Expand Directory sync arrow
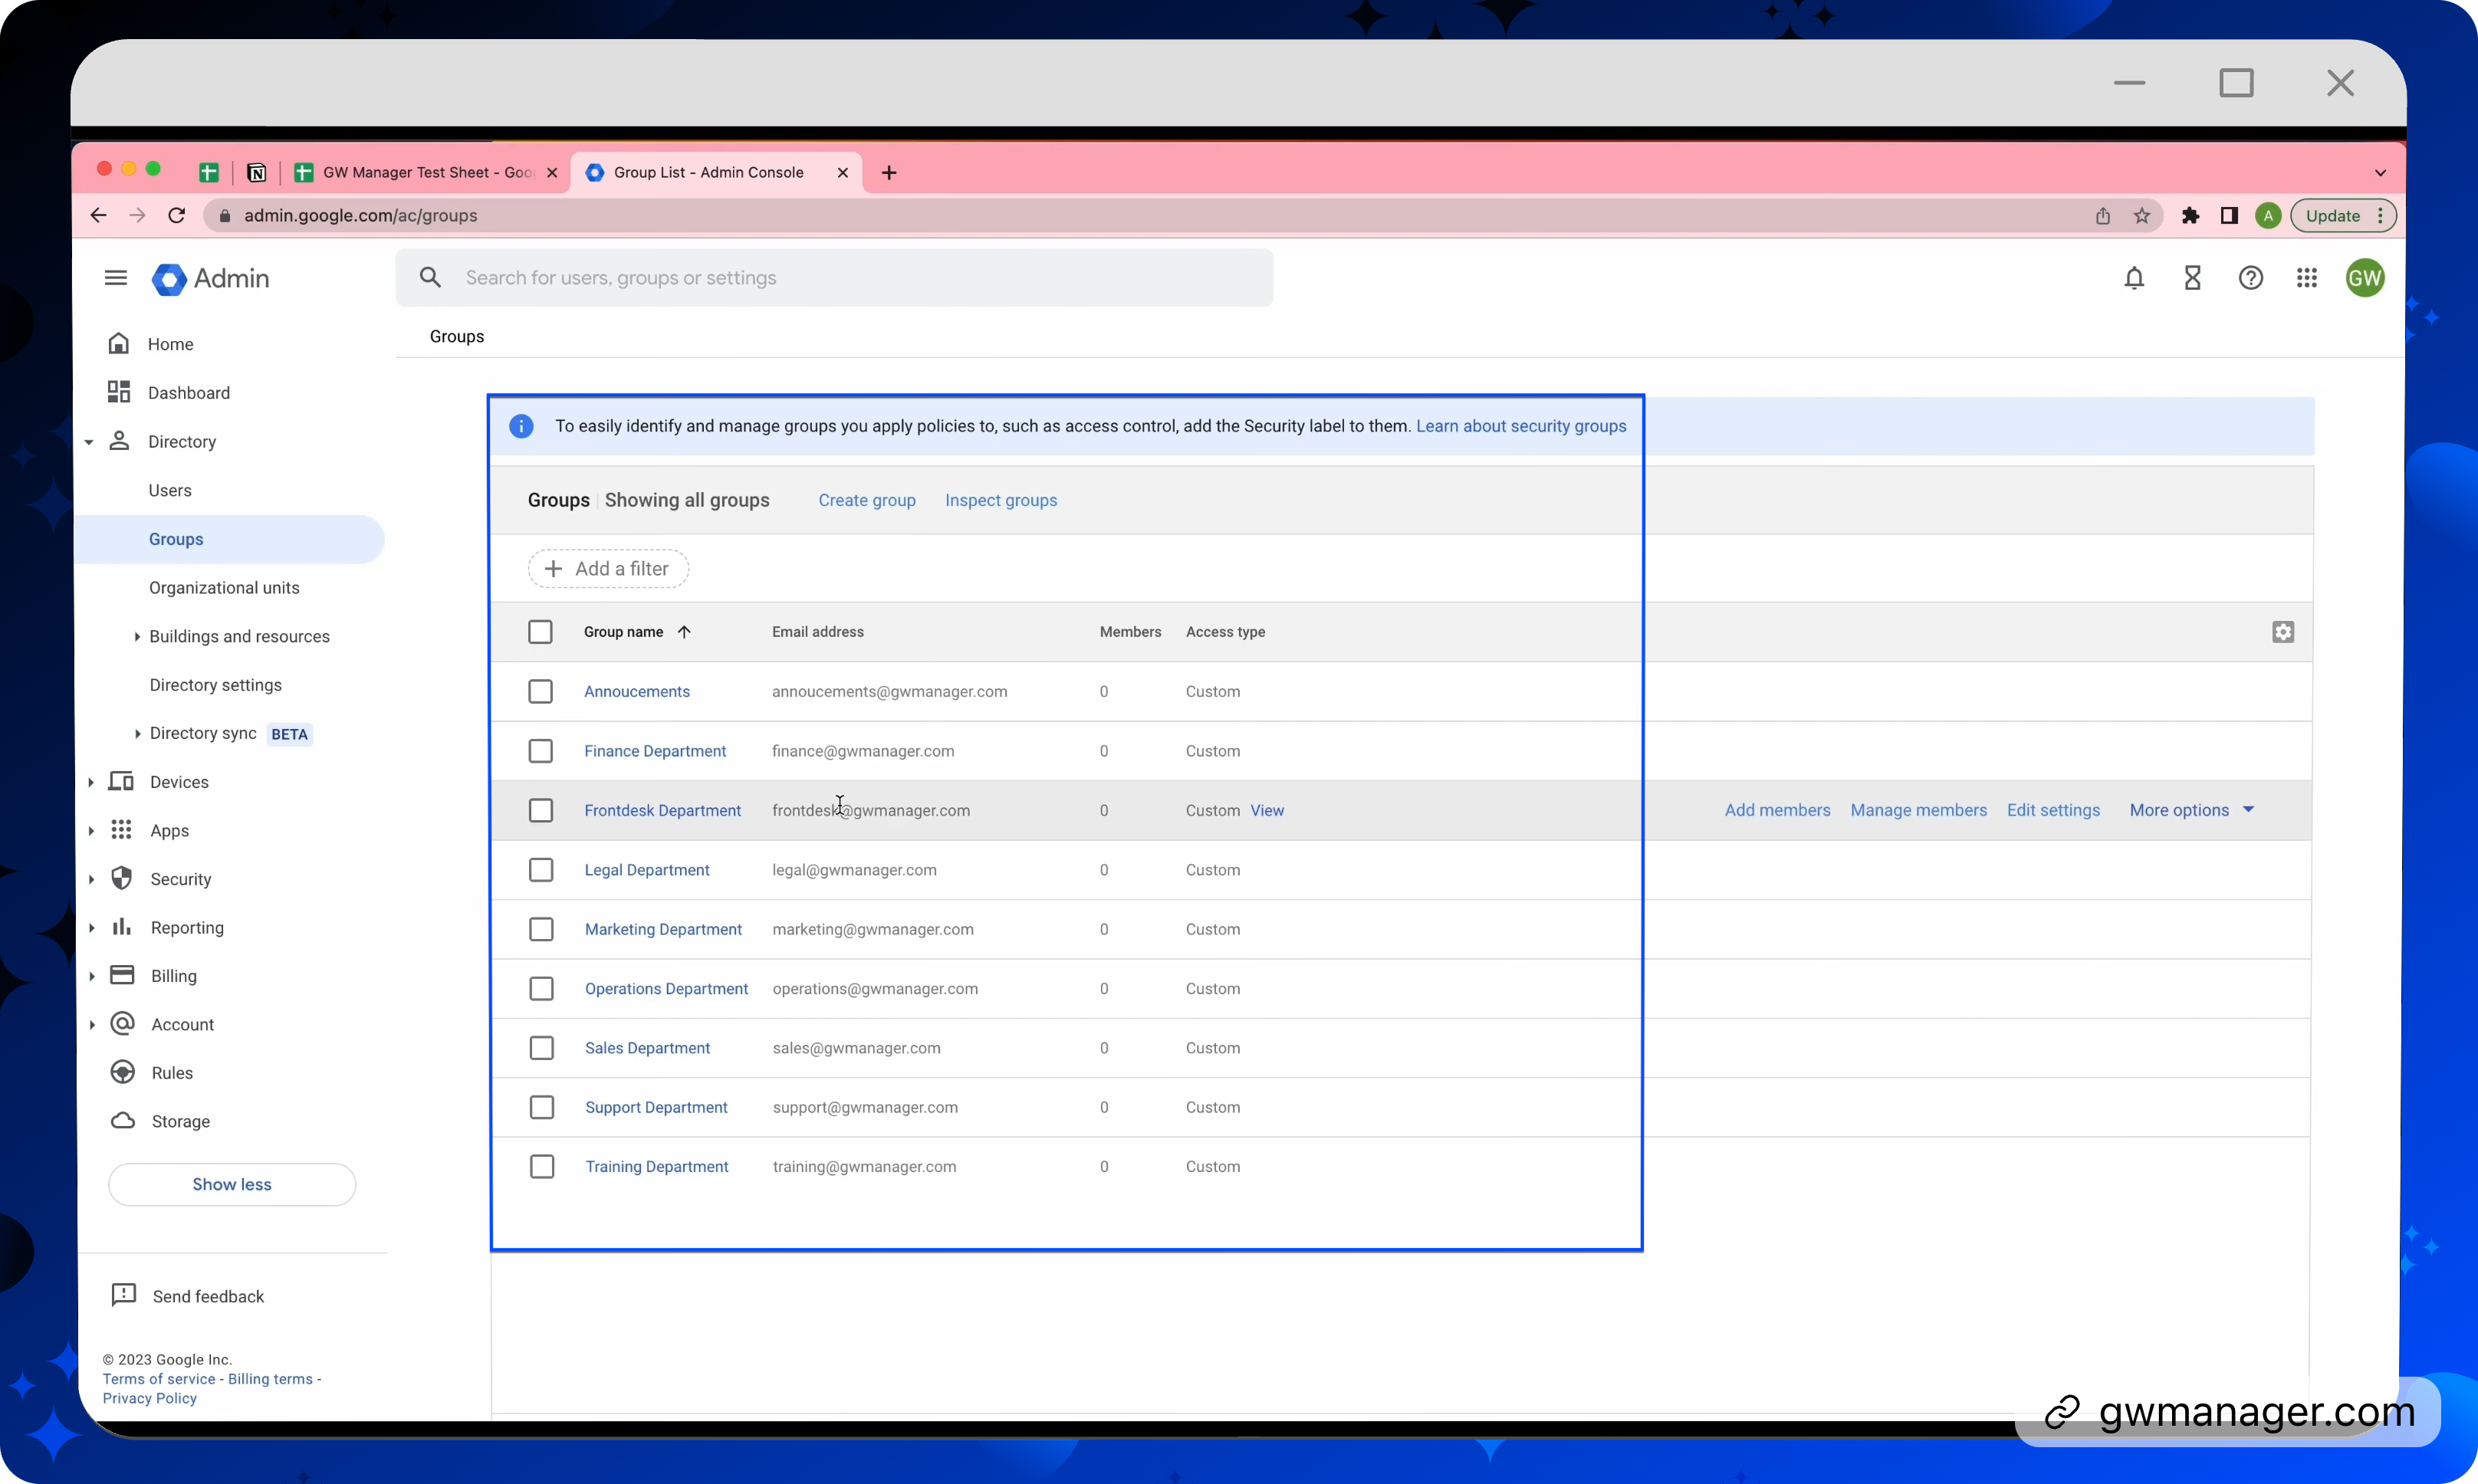2478x1484 pixels. (137, 733)
